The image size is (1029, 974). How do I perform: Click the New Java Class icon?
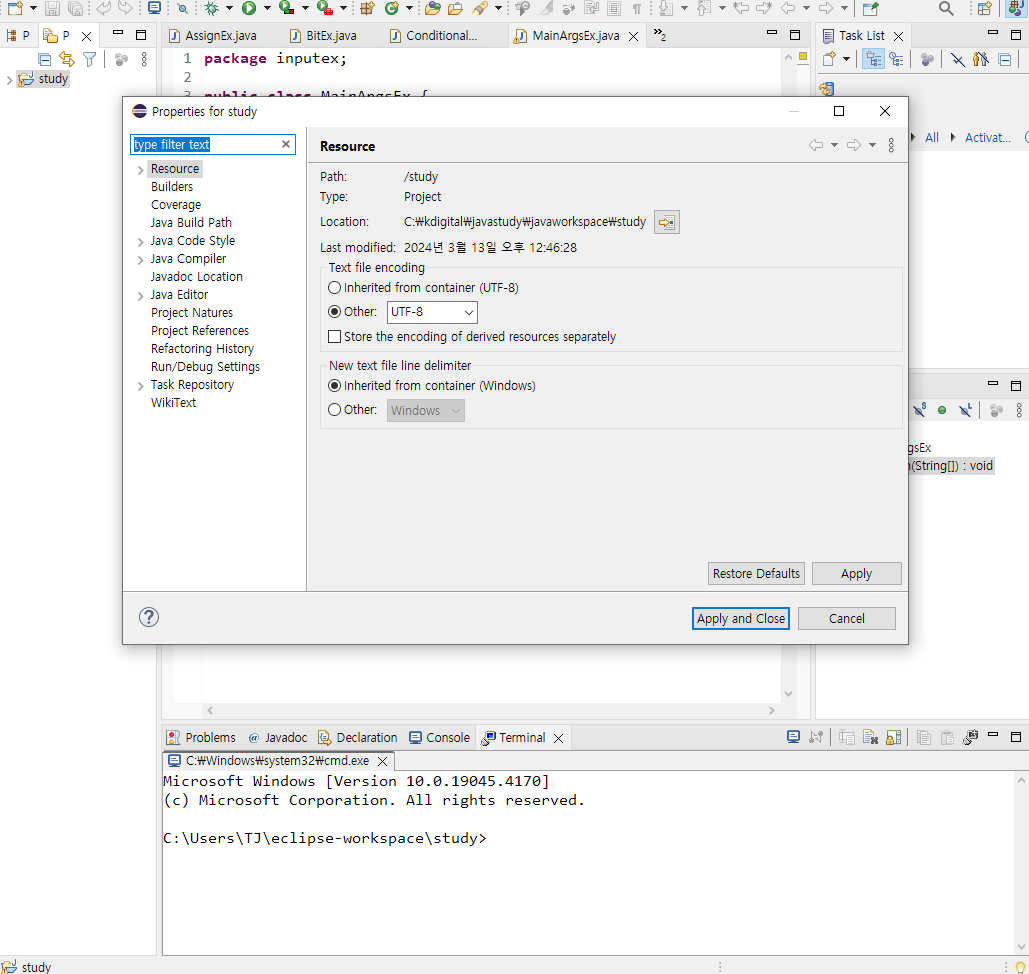point(392,8)
